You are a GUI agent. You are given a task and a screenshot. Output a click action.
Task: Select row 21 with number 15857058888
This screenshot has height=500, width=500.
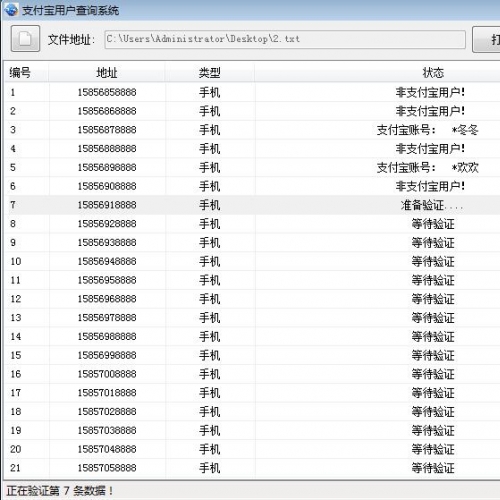(x=252, y=468)
